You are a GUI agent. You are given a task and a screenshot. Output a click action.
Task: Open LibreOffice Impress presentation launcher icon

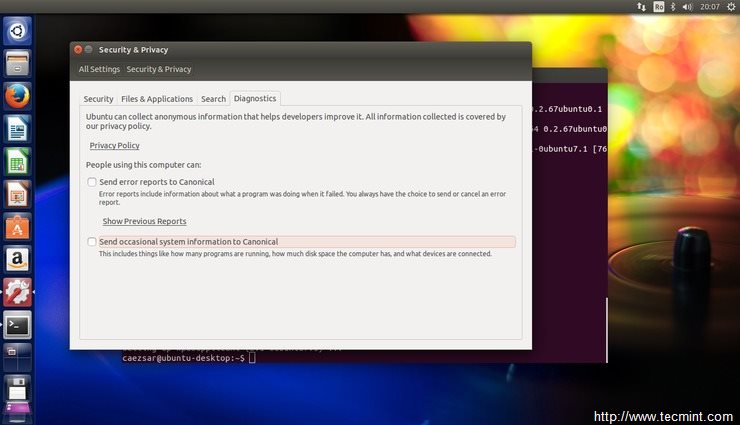(x=17, y=194)
